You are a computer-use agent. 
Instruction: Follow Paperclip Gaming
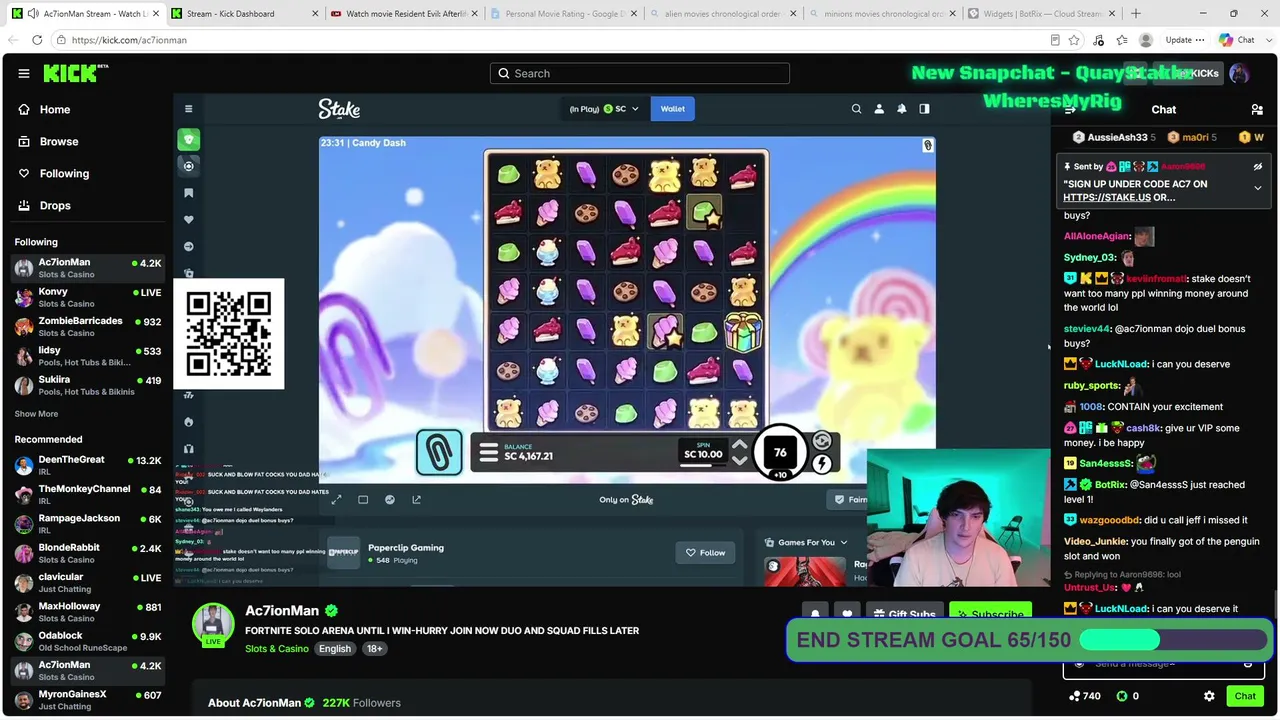[x=706, y=552]
